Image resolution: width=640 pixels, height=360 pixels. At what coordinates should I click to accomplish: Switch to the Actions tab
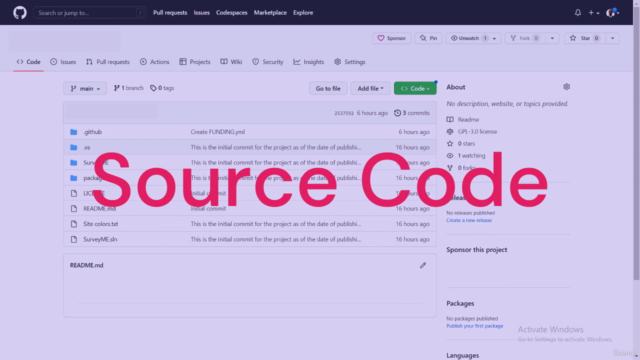click(x=154, y=62)
